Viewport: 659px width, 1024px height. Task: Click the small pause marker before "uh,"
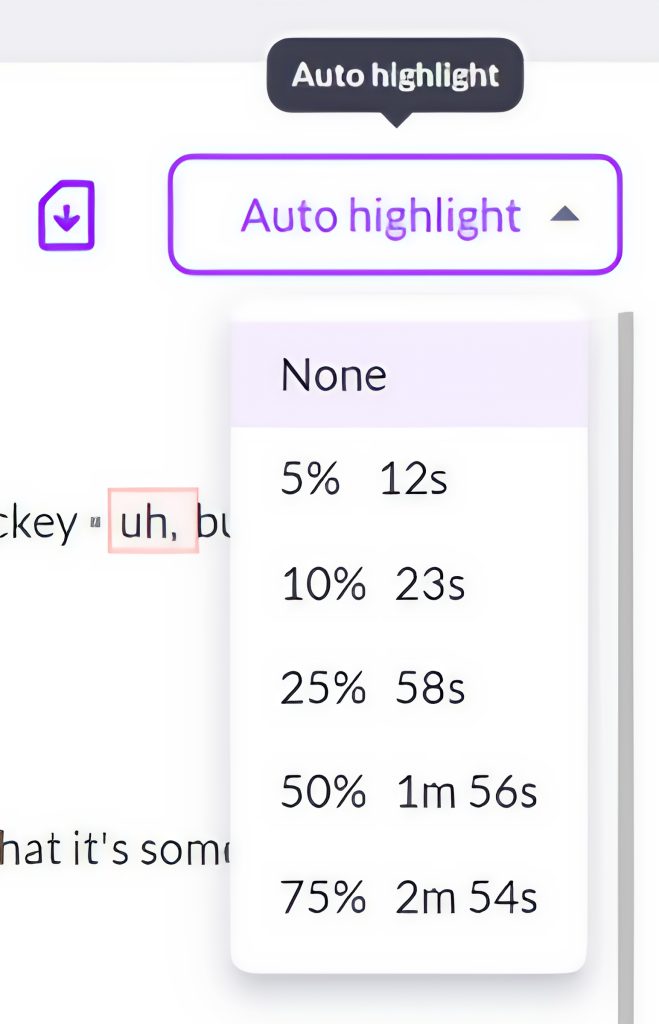[96, 522]
